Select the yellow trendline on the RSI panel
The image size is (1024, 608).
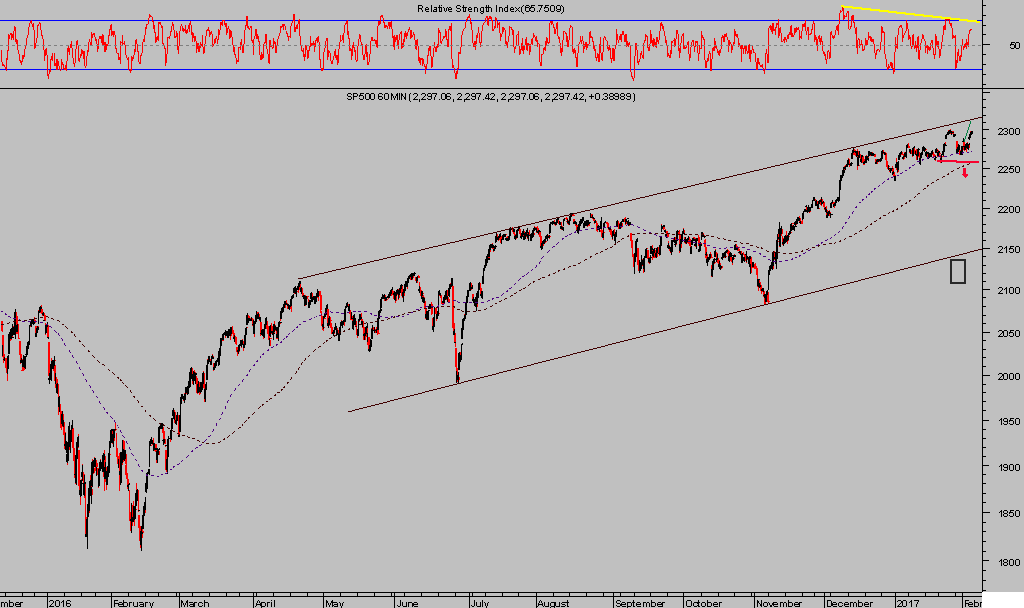(910, 14)
